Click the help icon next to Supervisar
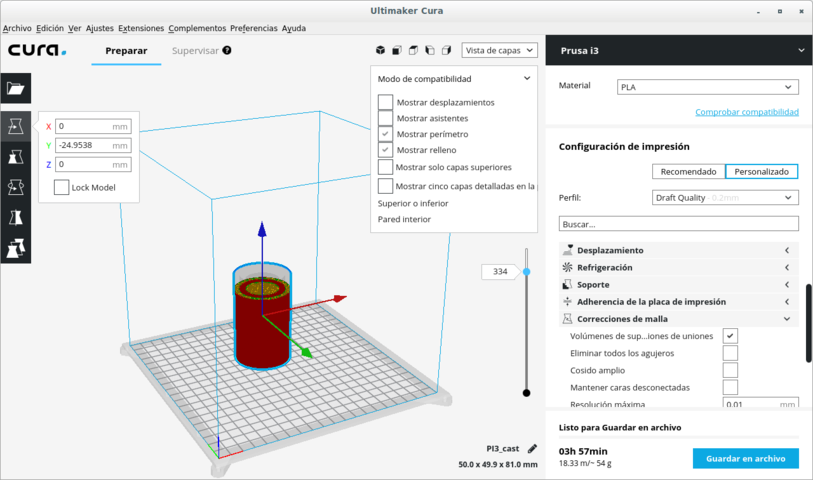This screenshot has height=480, width=813. 227,50
